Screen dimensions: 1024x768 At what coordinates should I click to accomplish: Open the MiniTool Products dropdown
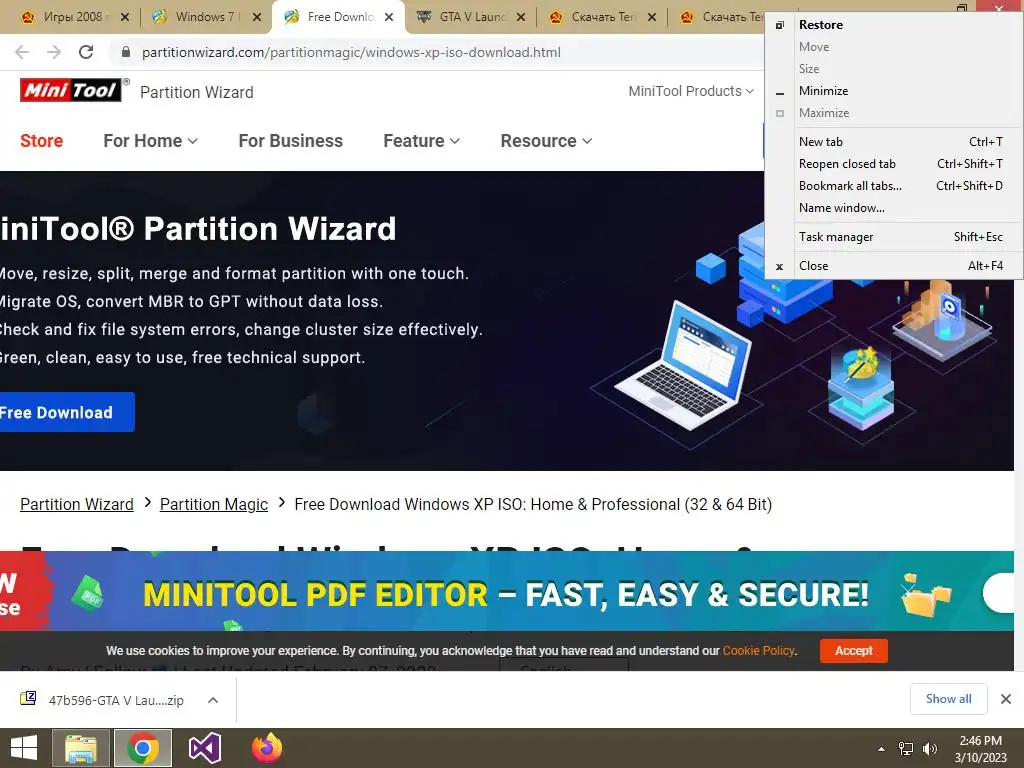tap(691, 91)
